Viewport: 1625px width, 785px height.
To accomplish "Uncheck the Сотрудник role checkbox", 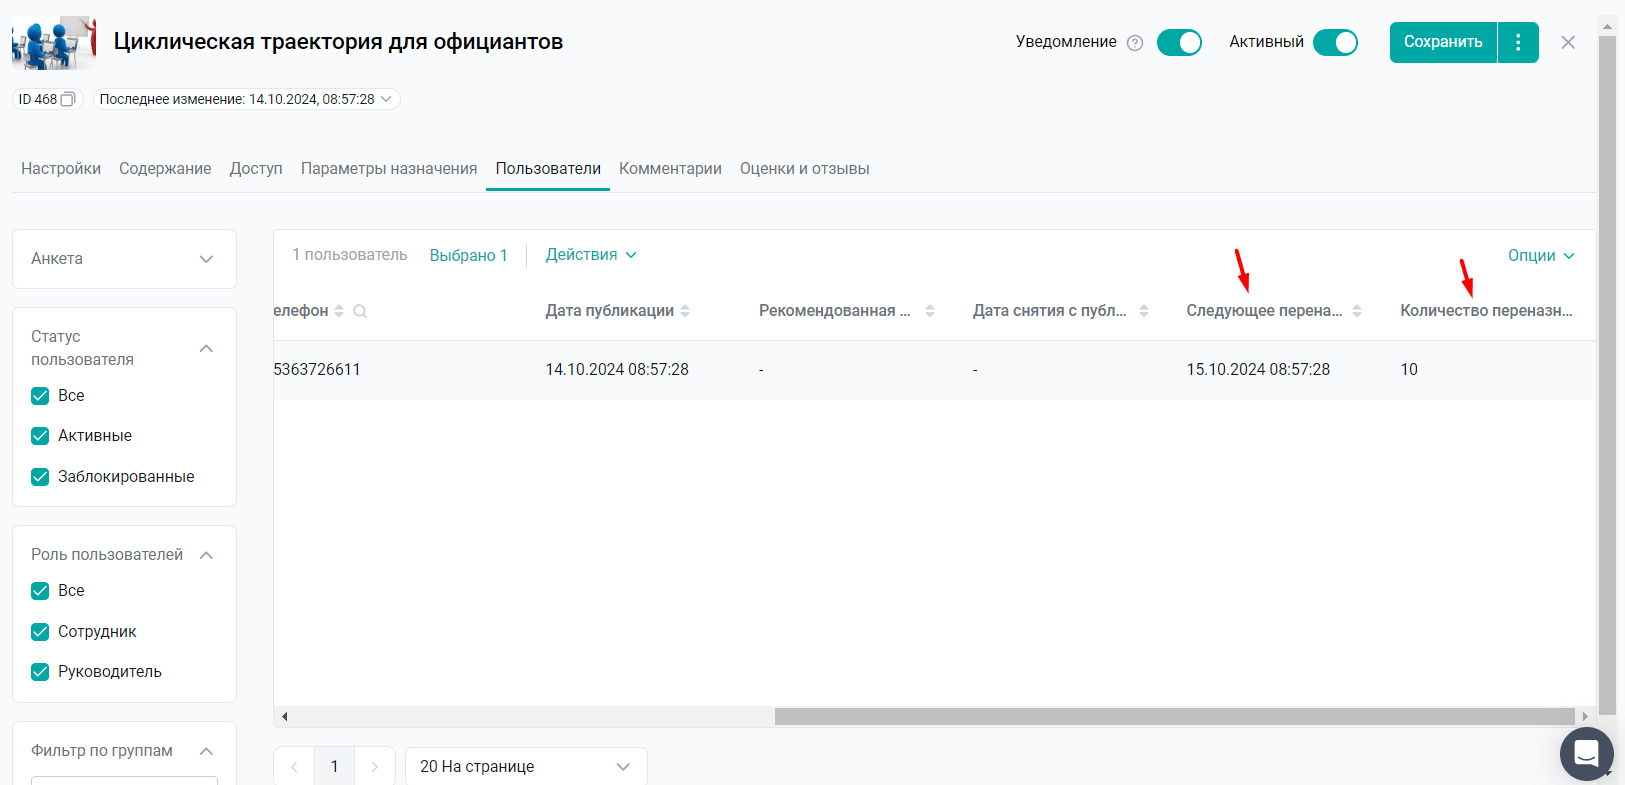I will pos(40,632).
